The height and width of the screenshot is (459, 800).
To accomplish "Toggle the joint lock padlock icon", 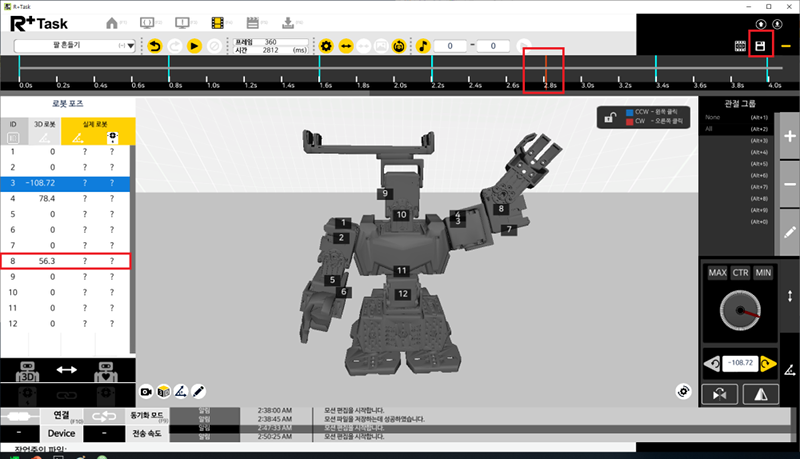I will [x=608, y=118].
